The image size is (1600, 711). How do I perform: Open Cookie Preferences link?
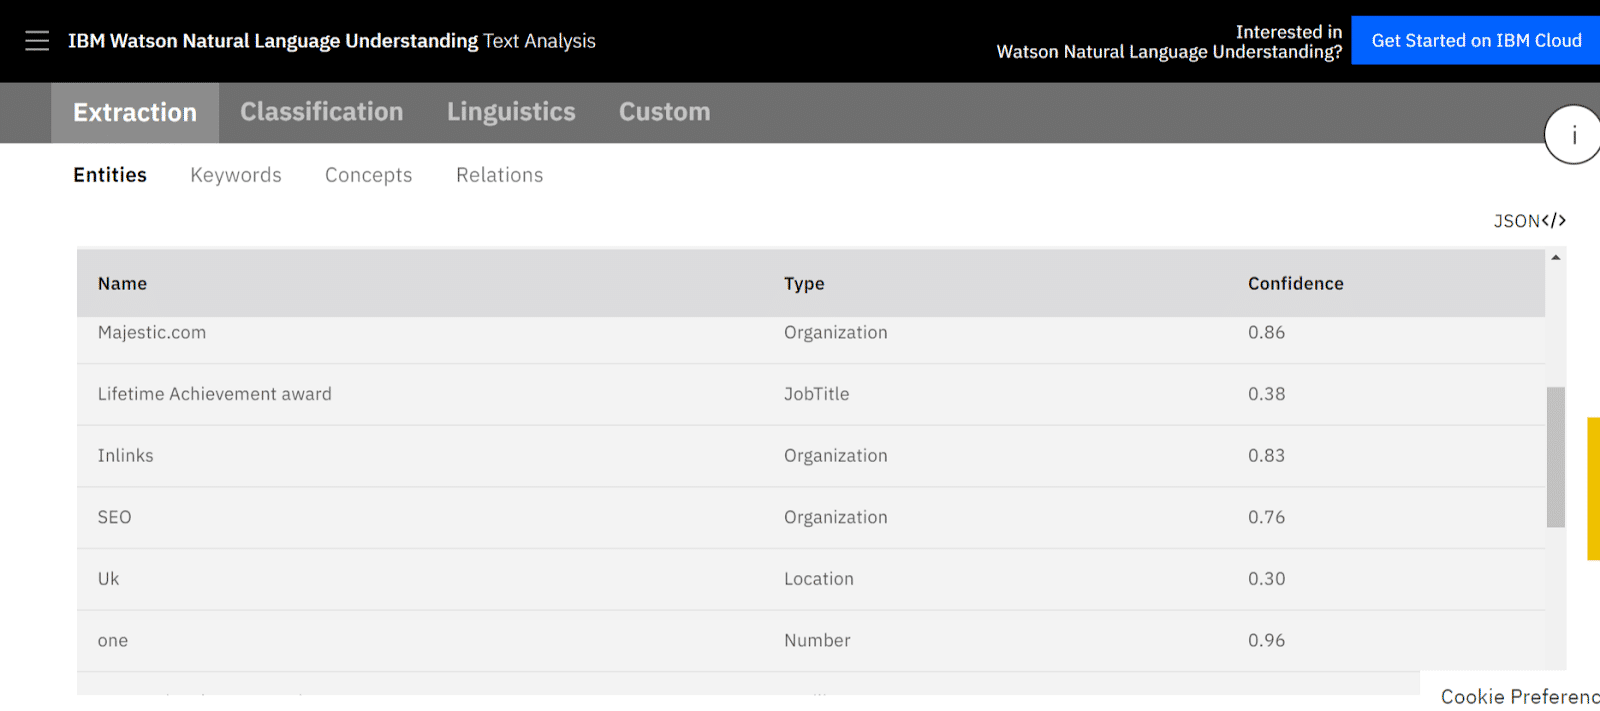[x=1520, y=697]
